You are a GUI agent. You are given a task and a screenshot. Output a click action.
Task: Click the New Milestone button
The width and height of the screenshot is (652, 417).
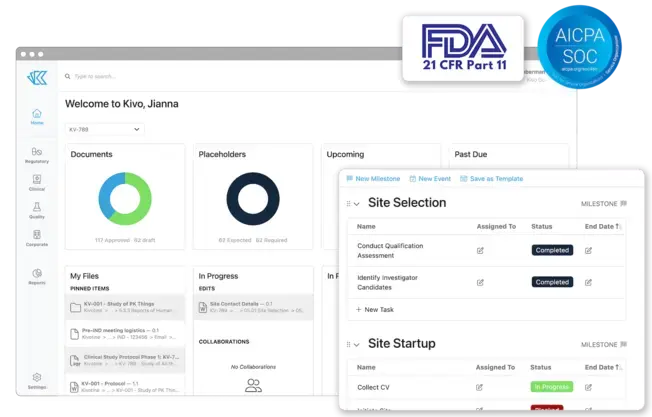(x=373, y=178)
